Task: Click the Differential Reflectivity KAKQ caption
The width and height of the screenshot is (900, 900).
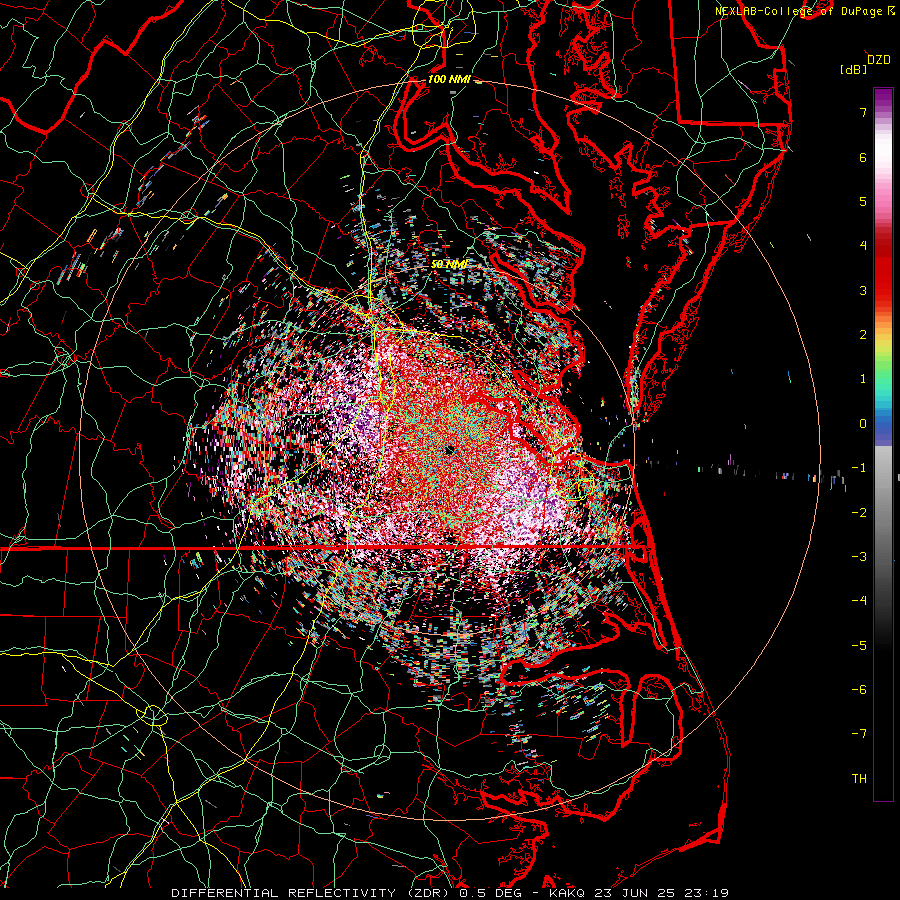Action: coord(450,893)
